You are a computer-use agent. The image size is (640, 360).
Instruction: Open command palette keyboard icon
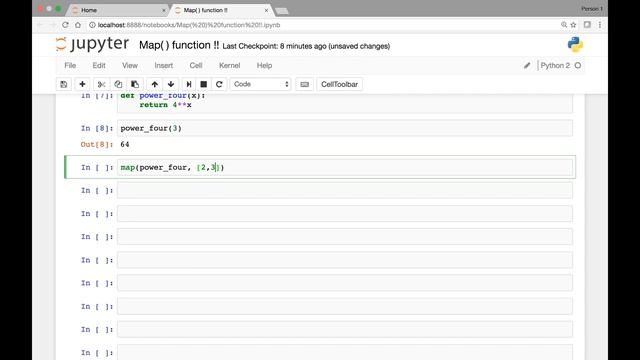(x=304, y=84)
